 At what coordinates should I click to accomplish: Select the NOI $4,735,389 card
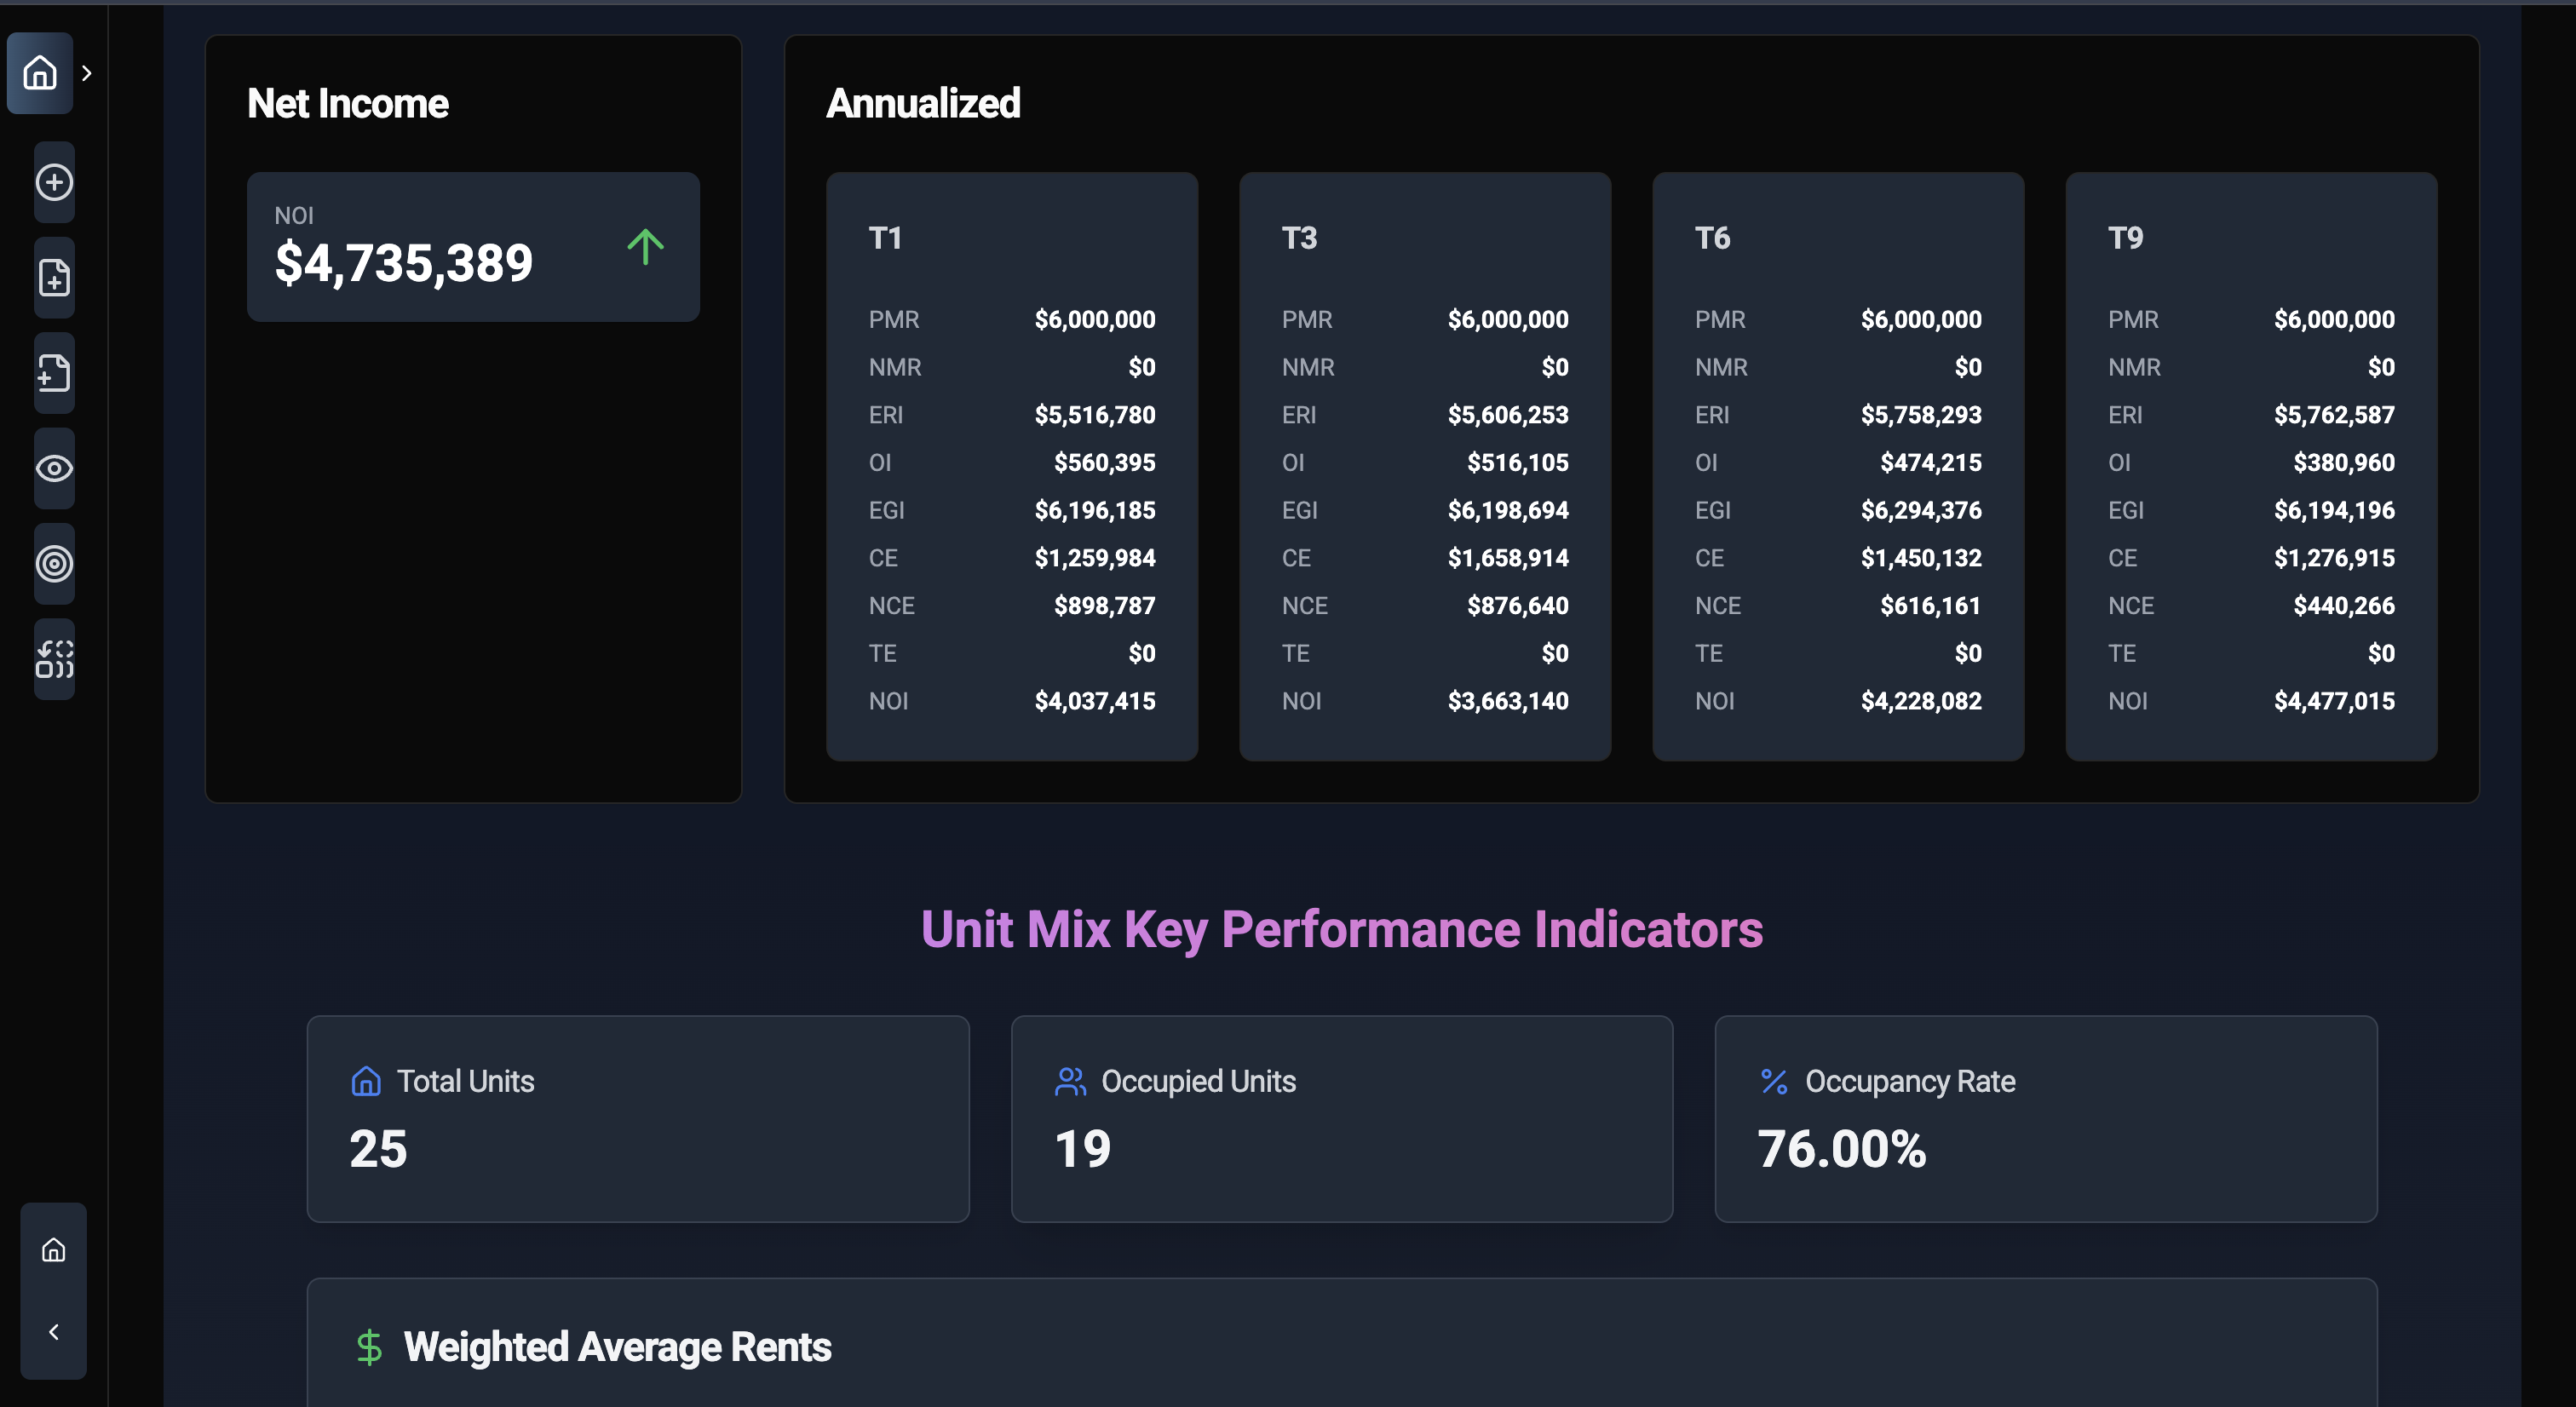click(473, 247)
